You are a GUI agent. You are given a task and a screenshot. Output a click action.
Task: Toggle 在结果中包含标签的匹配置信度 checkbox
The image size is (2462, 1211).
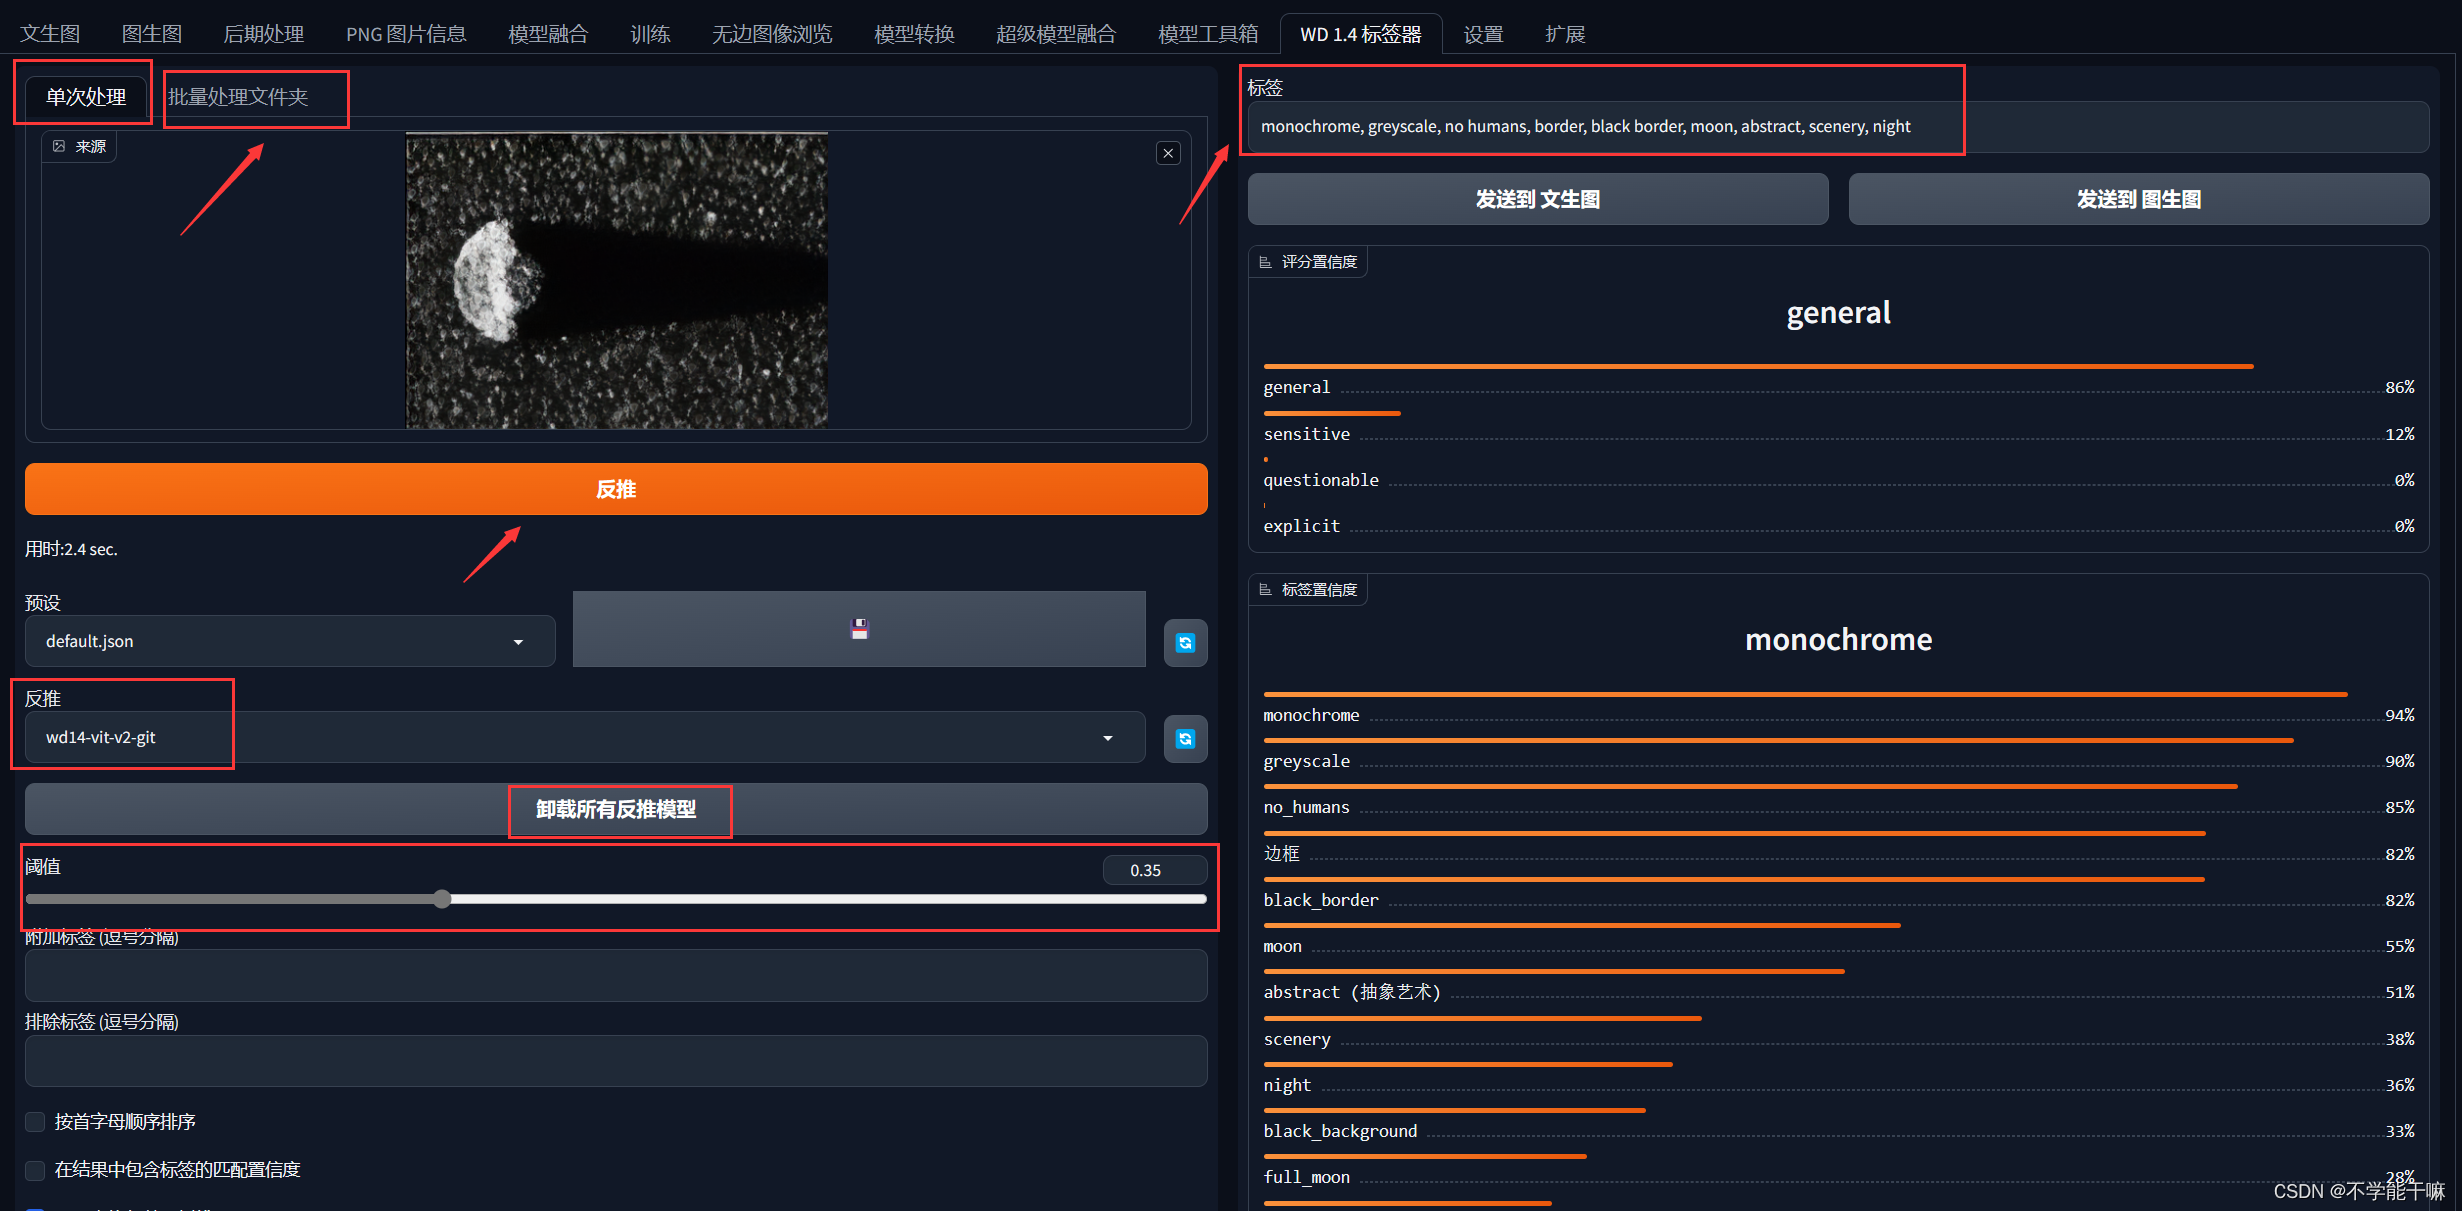[36, 1170]
